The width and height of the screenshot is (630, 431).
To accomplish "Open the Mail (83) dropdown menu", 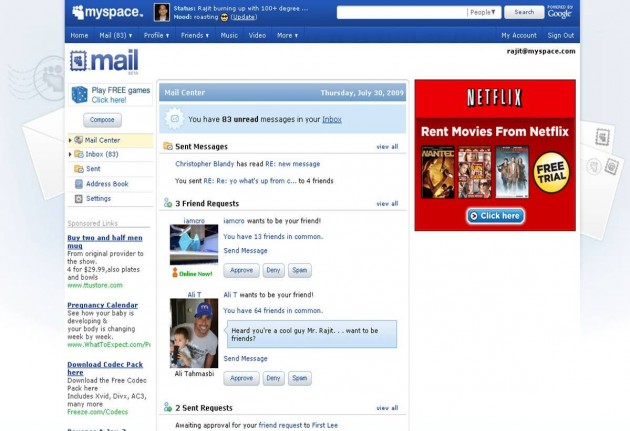I will [116, 35].
